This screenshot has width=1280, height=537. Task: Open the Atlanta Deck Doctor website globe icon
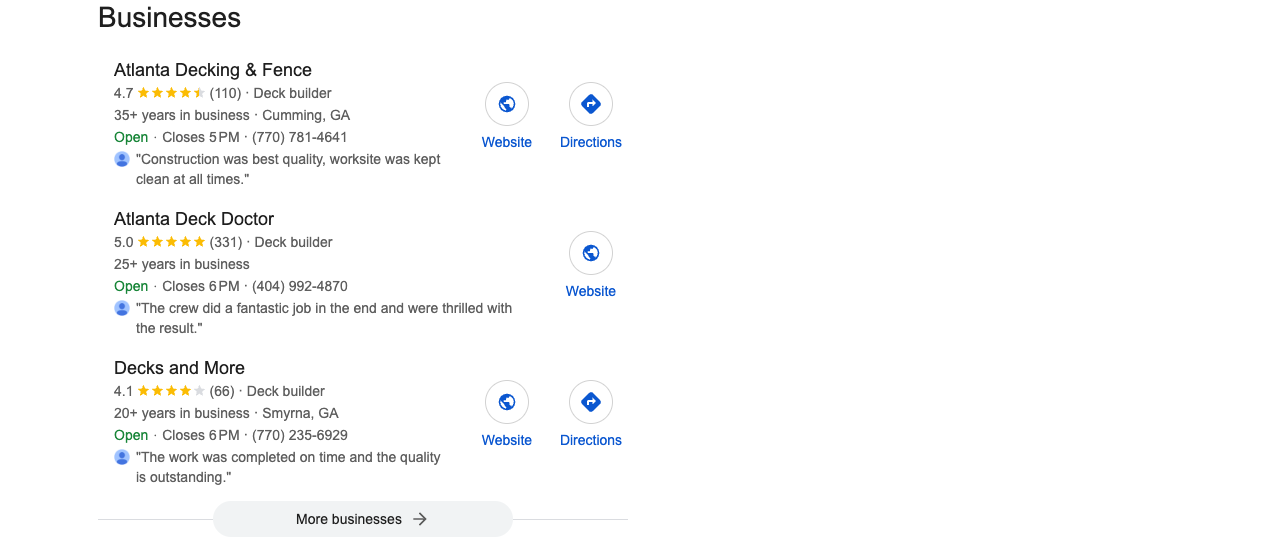tap(591, 253)
